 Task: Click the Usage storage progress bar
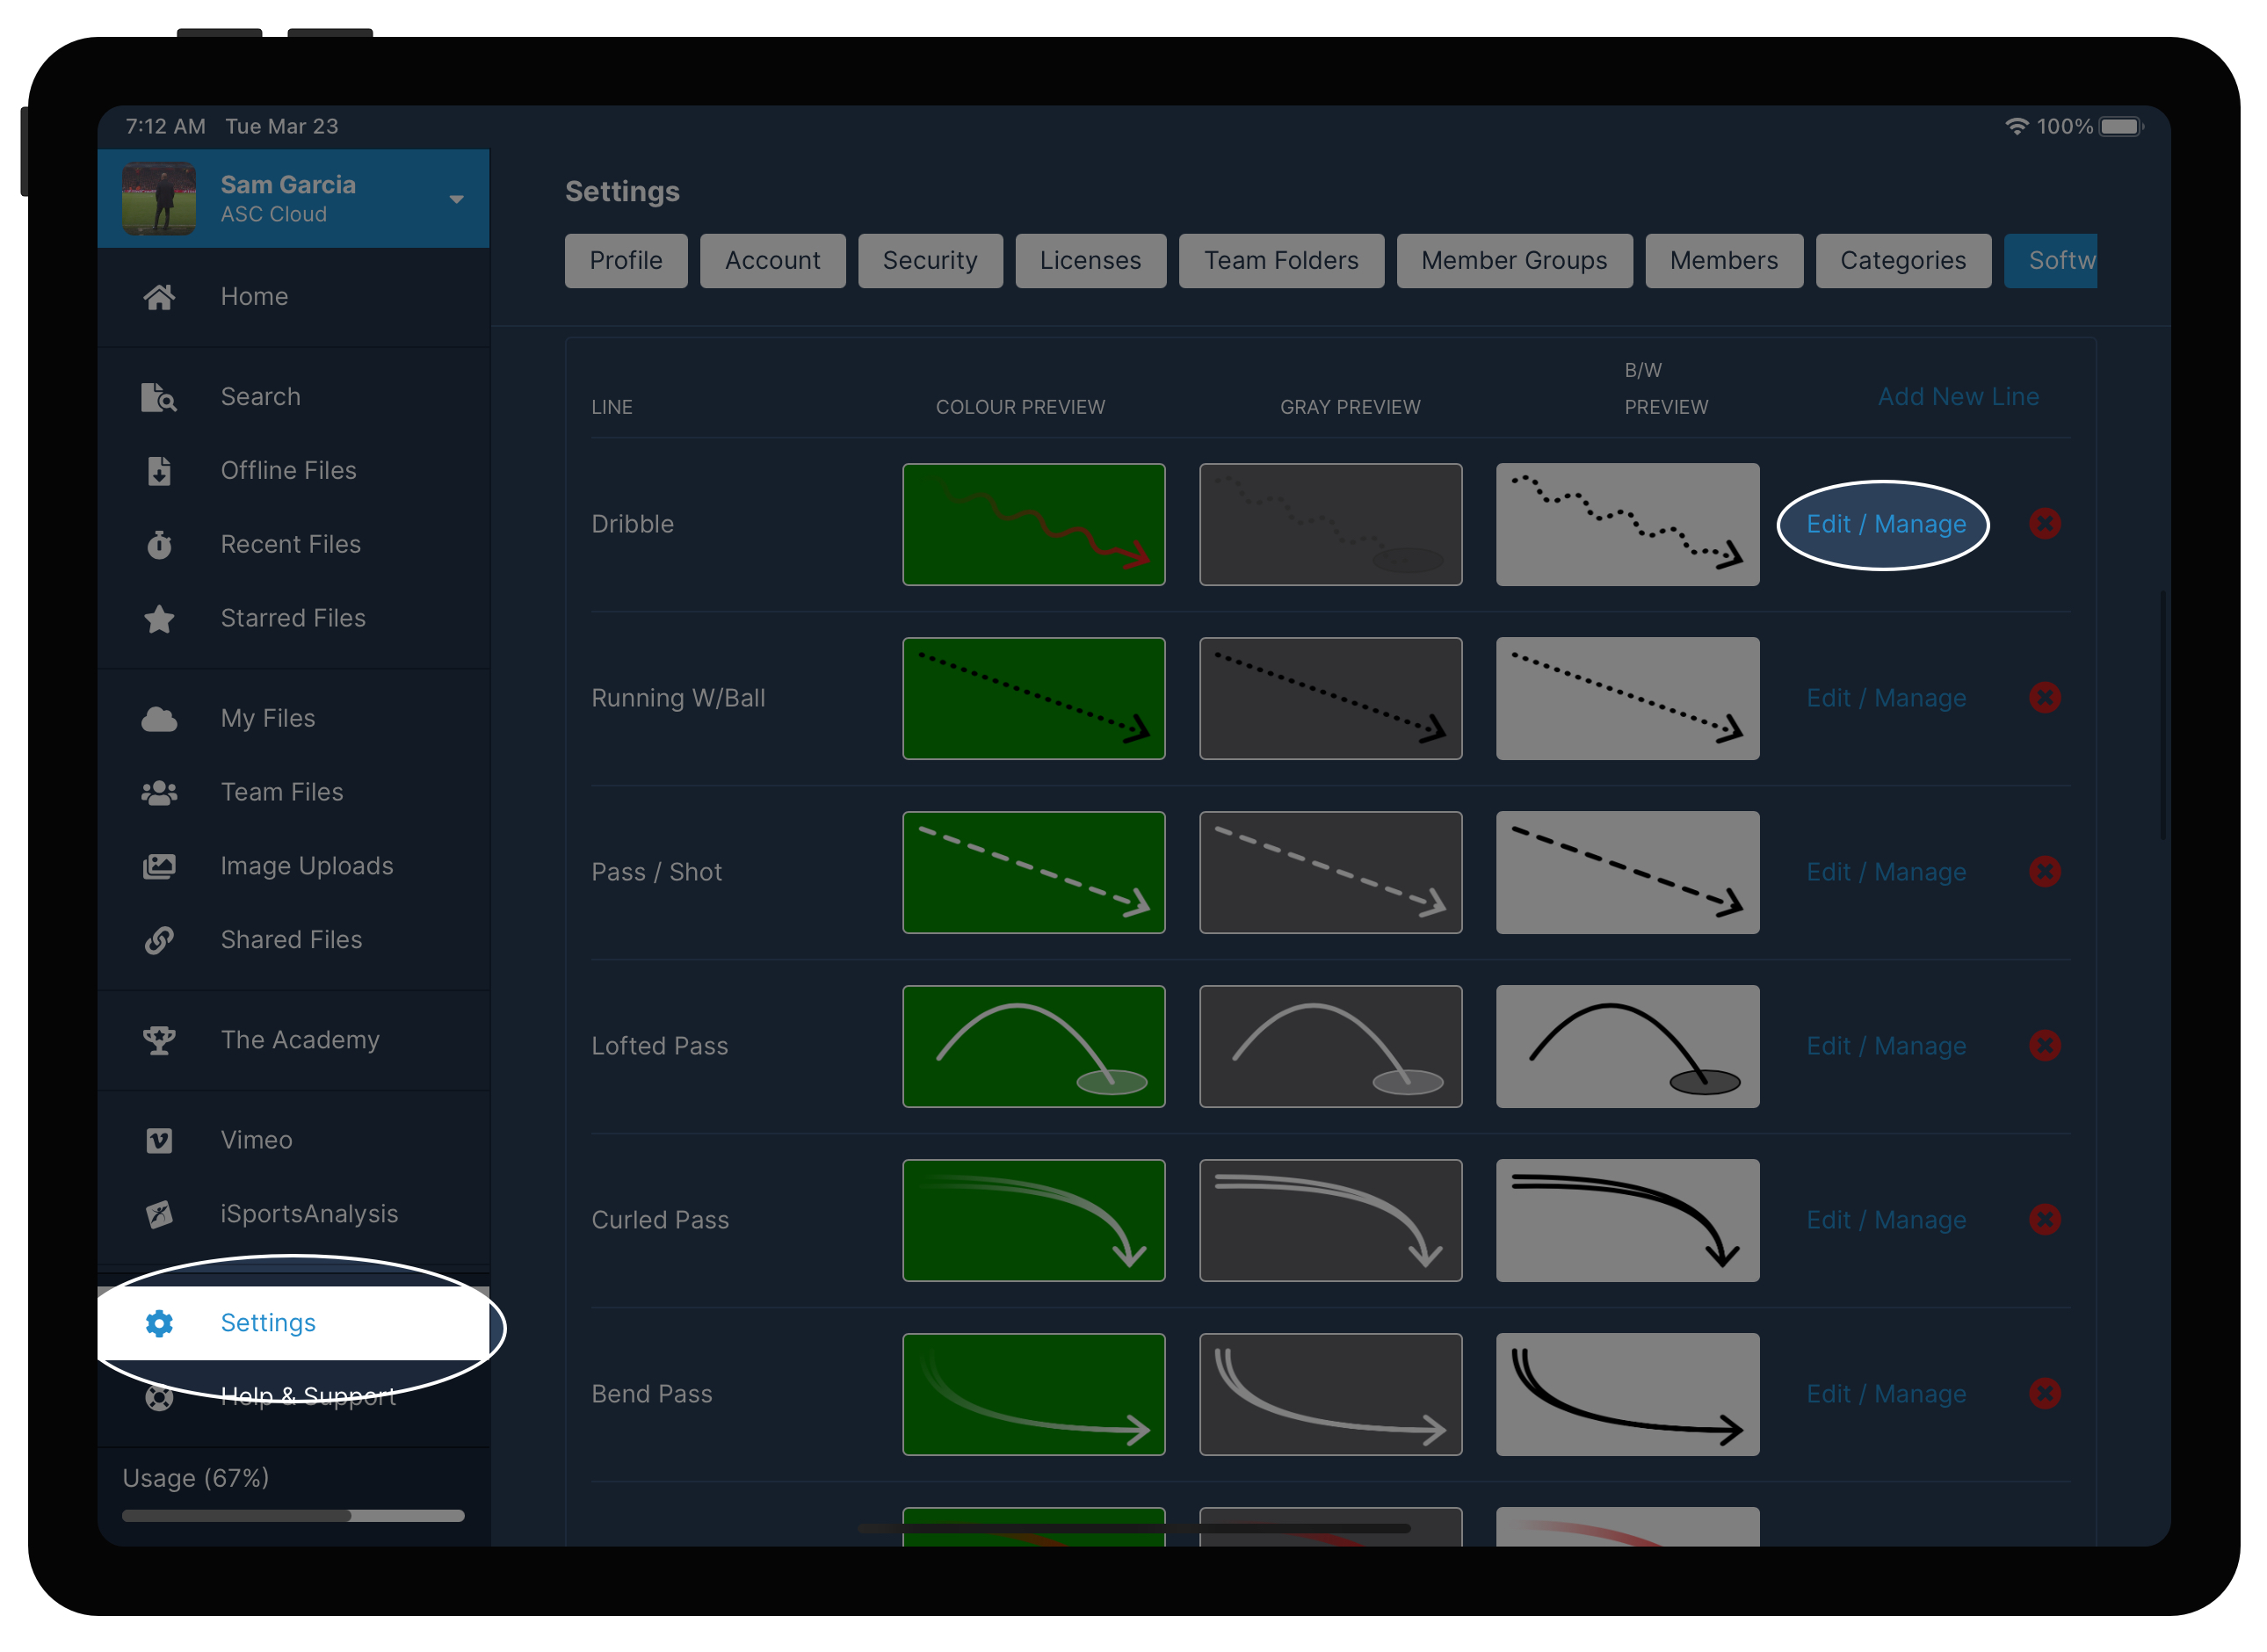(x=293, y=1515)
